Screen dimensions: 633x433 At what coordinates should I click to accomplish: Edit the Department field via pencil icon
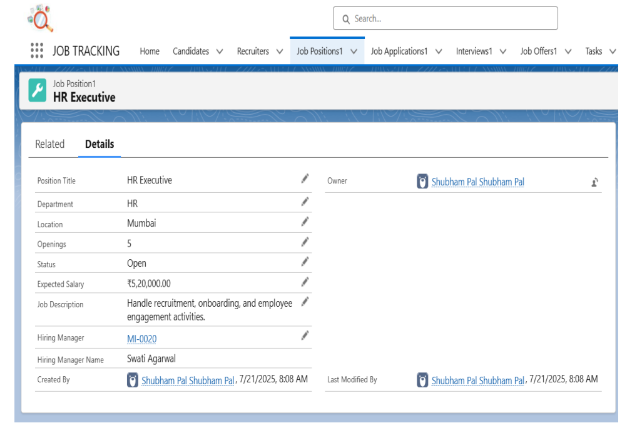pyautogui.click(x=305, y=202)
